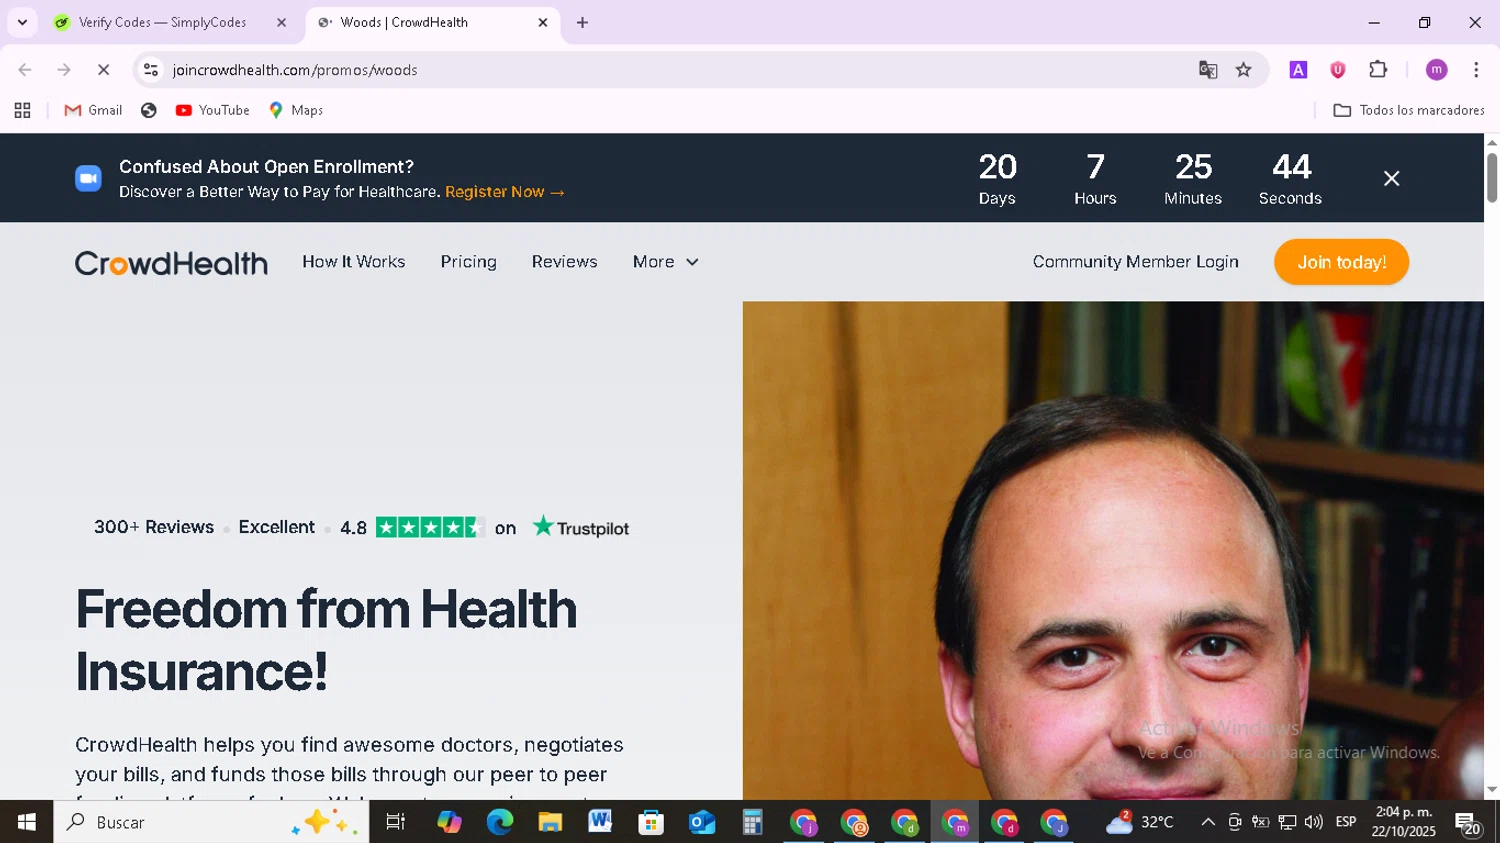Open the Pricing page
The height and width of the screenshot is (843, 1500).
(x=468, y=262)
